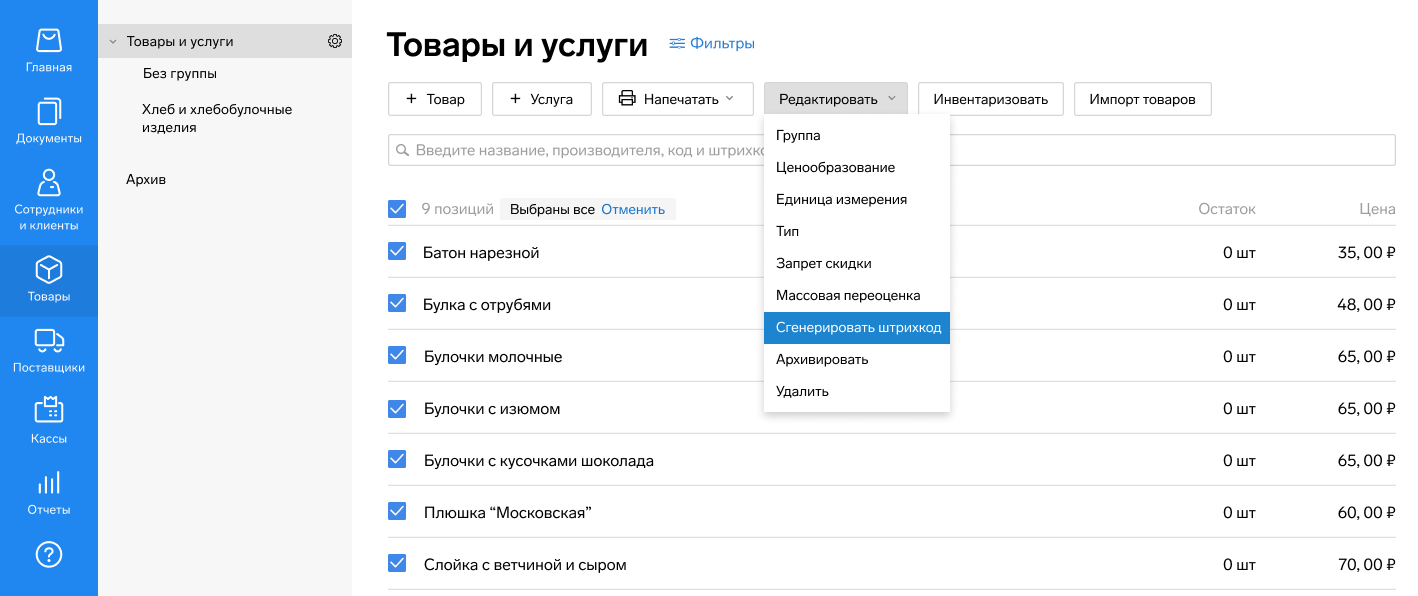Screen dimensions: 1418x596
Task: Collapse the Товары и услуги tree chevron
Action: [x=113, y=42]
